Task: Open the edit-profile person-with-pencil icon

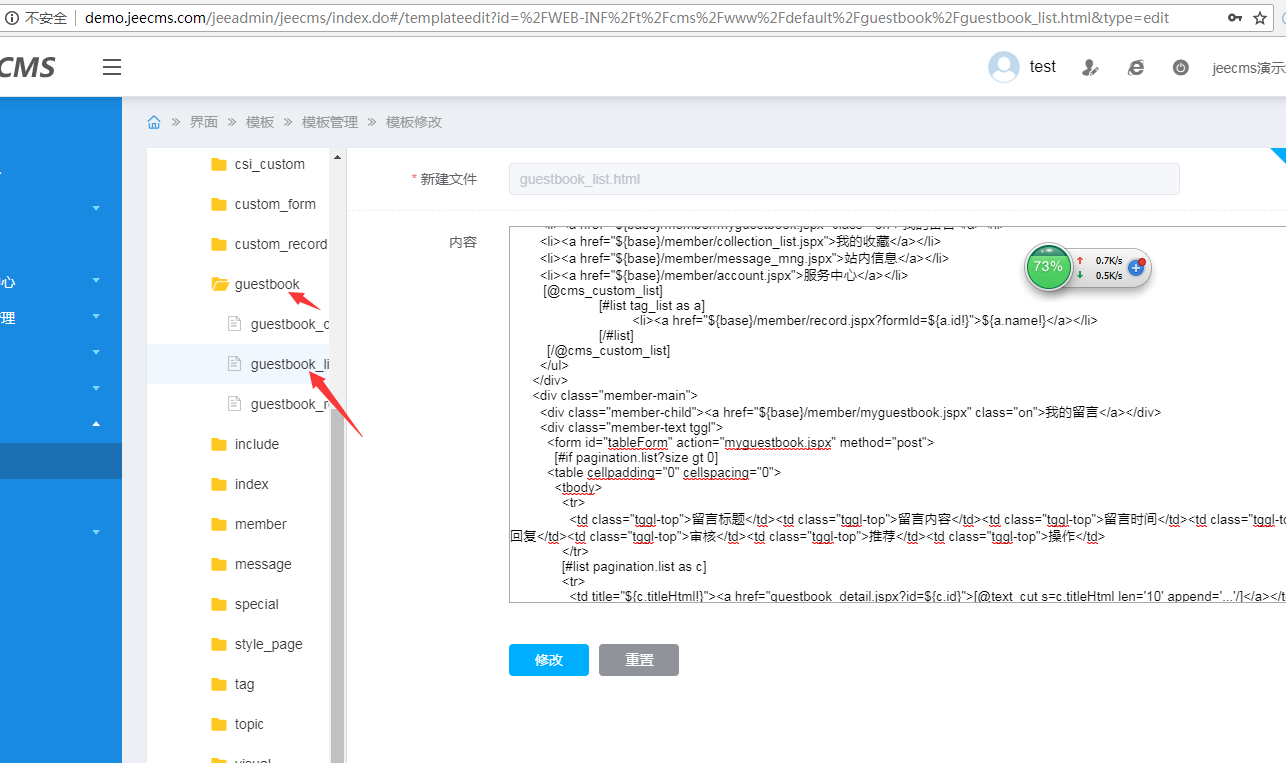Action: pyautogui.click(x=1090, y=68)
